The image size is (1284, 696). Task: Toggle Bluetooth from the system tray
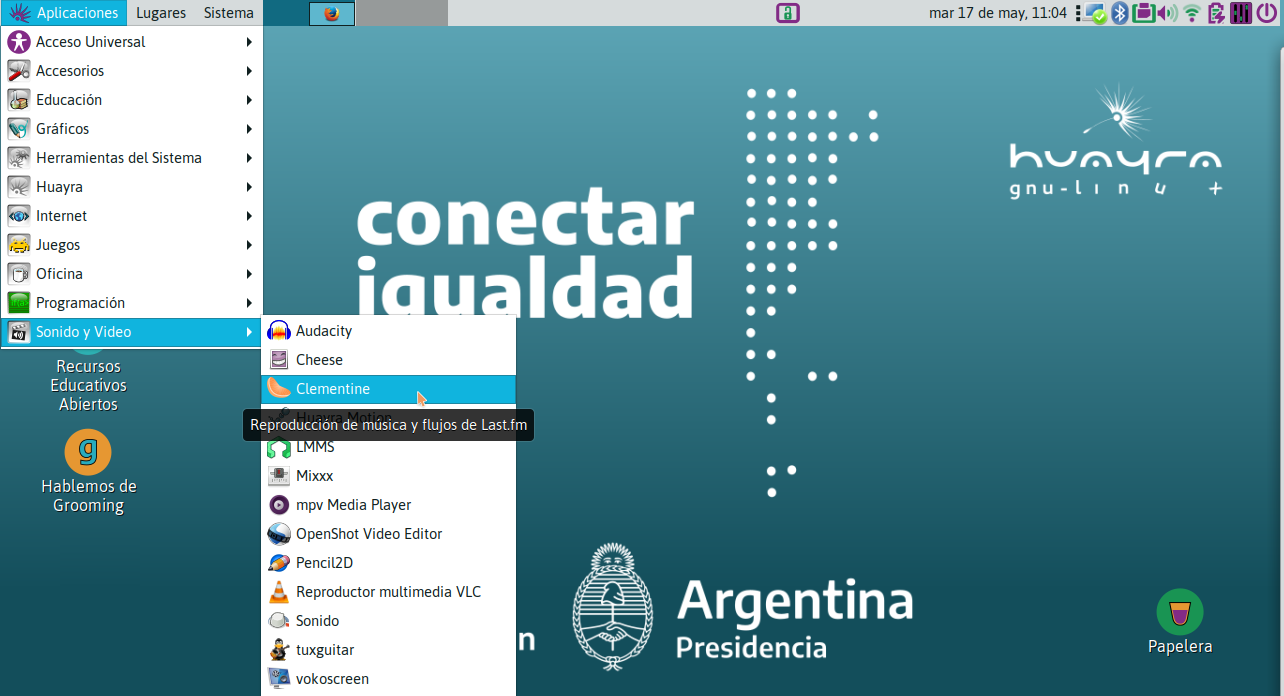click(x=1118, y=13)
